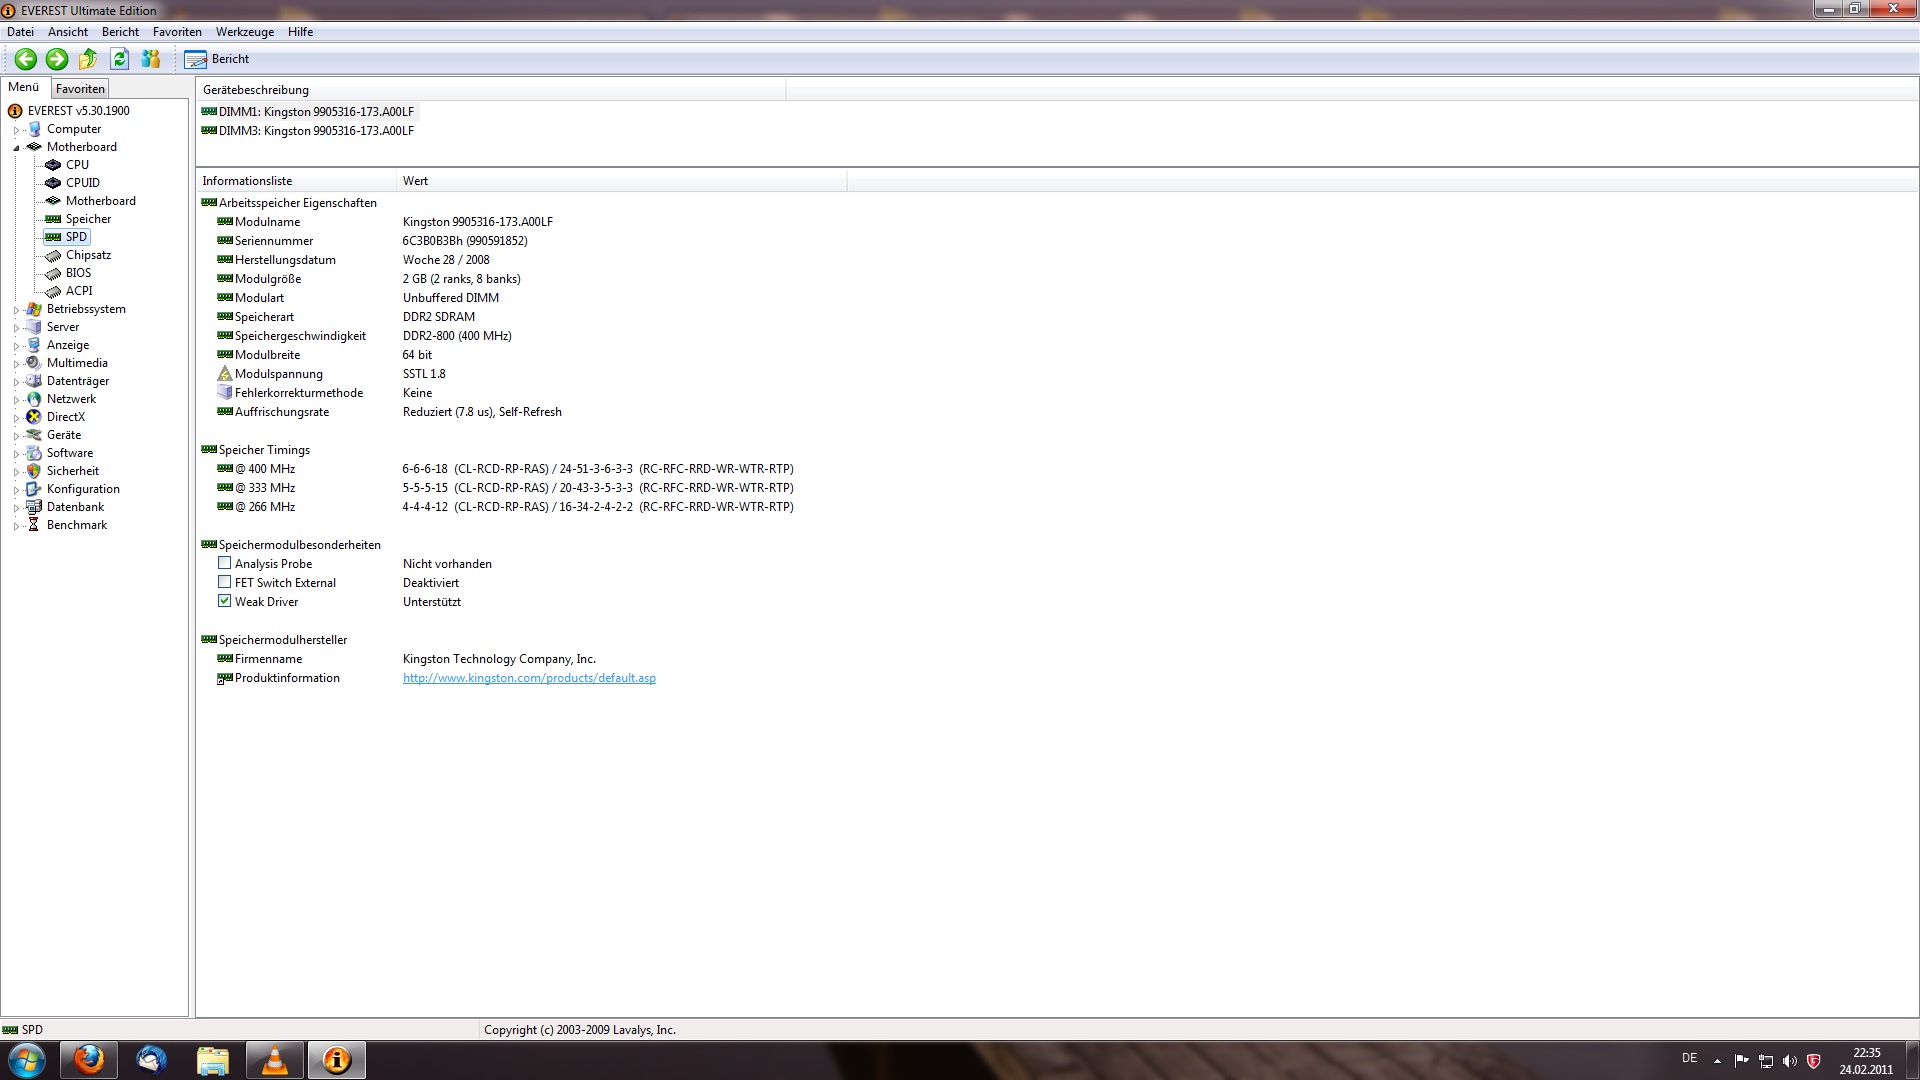Click the green Forward arrow toolbar icon
The width and height of the screenshot is (1920, 1080).
click(57, 59)
